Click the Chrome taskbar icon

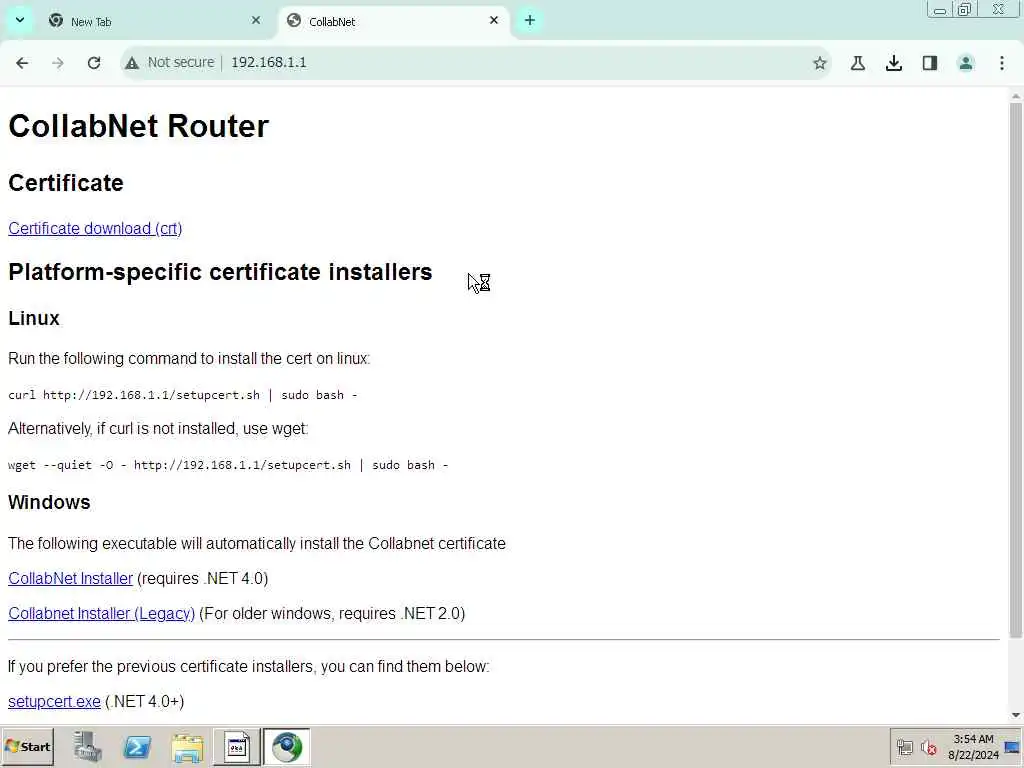coord(287,747)
